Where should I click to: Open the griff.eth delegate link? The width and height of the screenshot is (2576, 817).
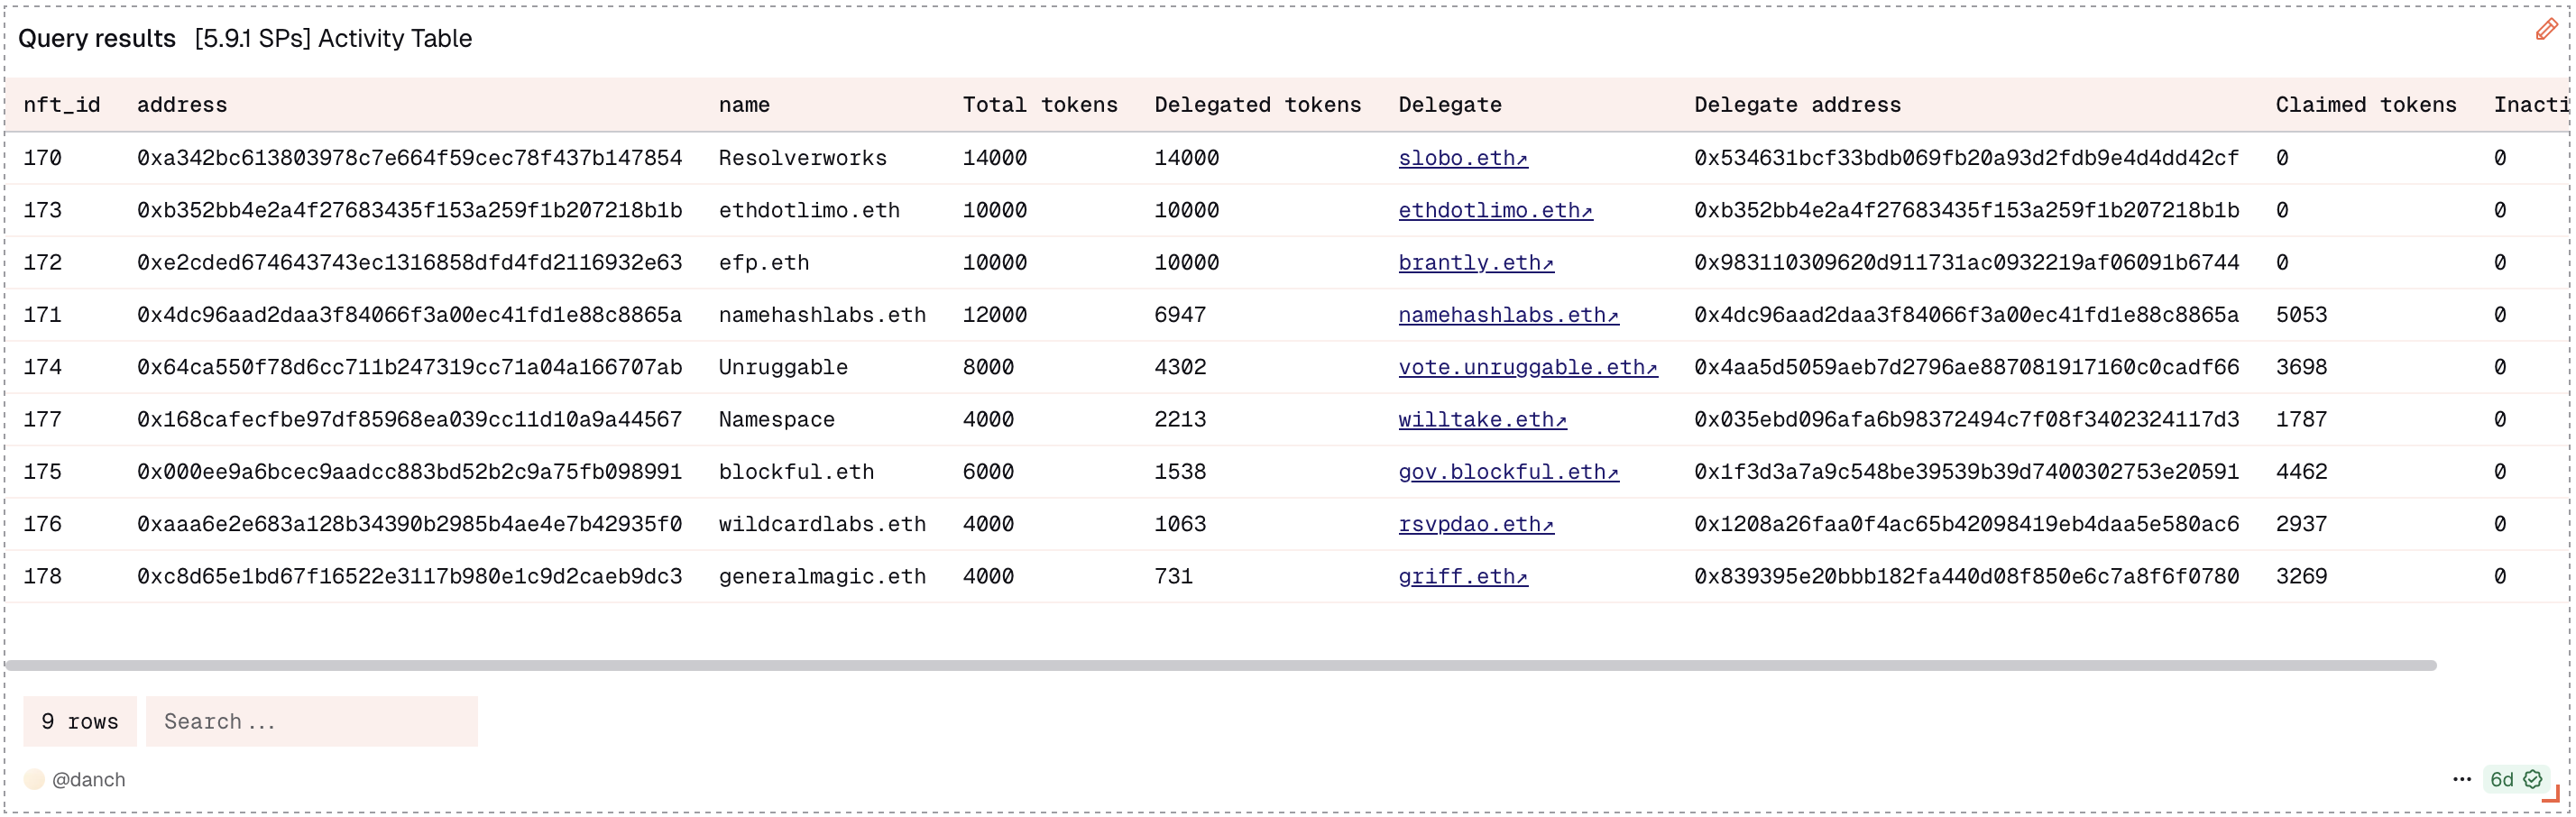tap(1462, 576)
